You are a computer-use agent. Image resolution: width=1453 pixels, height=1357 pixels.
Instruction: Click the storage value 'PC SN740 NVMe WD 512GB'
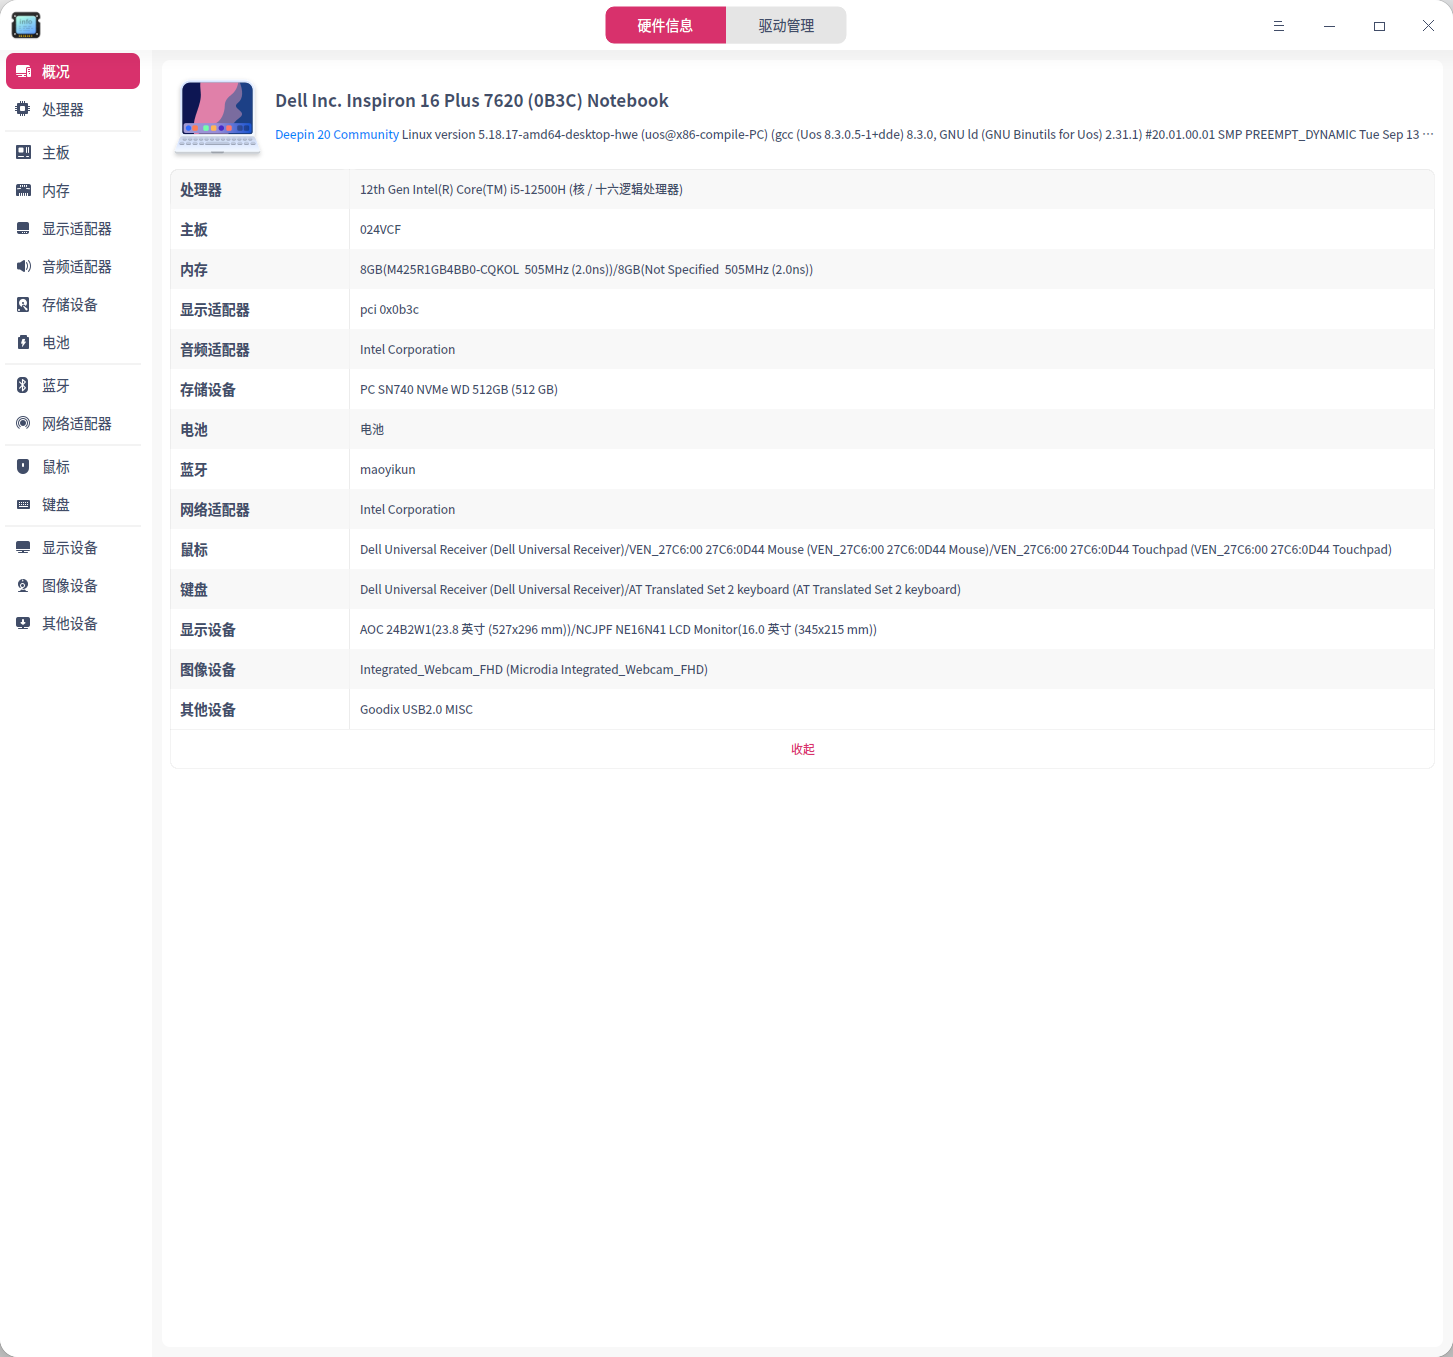tap(434, 390)
